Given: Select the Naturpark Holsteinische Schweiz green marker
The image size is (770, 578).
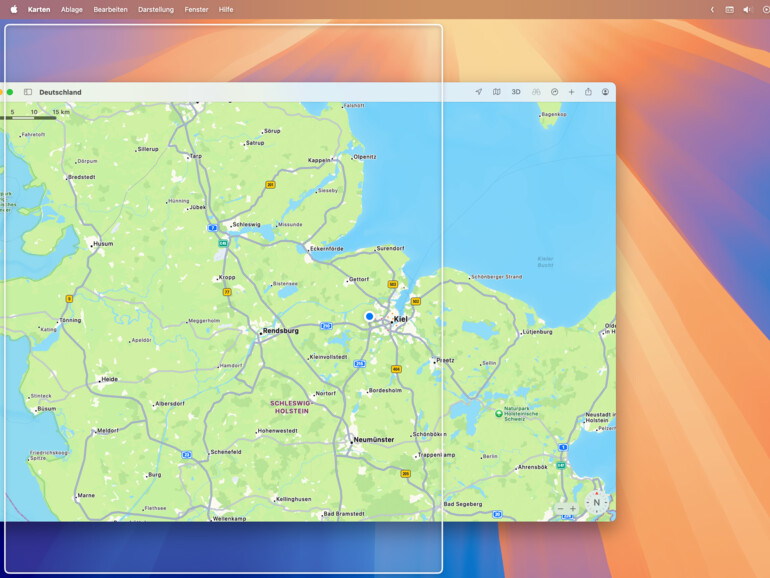Looking at the screenshot, I should [499, 413].
